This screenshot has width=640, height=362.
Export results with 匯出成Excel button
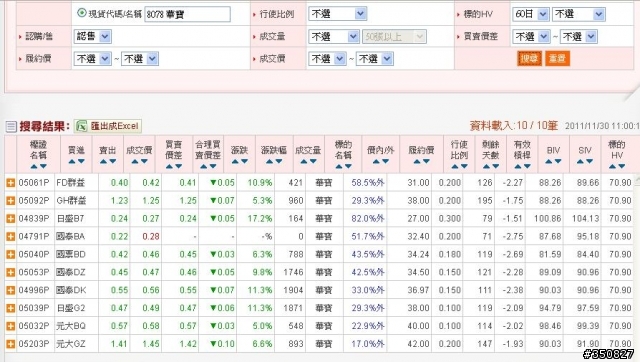click(x=108, y=126)
